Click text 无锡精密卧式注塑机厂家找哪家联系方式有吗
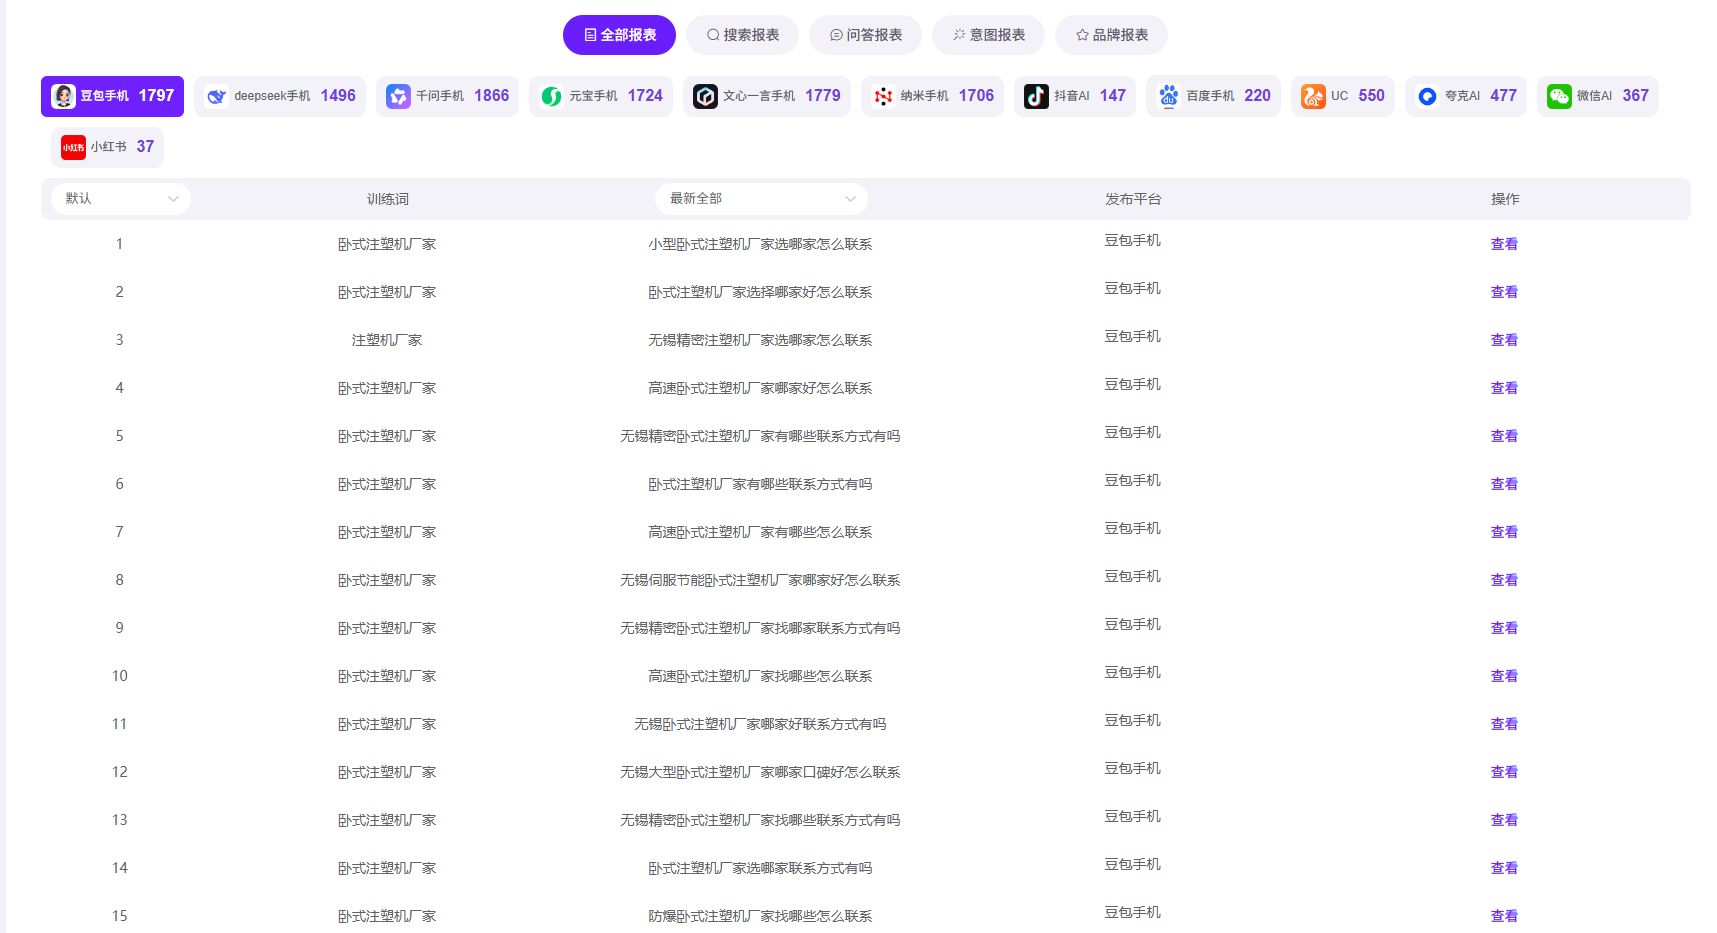The width and height of the screenshot is (1717, 933). pos(760,628)
